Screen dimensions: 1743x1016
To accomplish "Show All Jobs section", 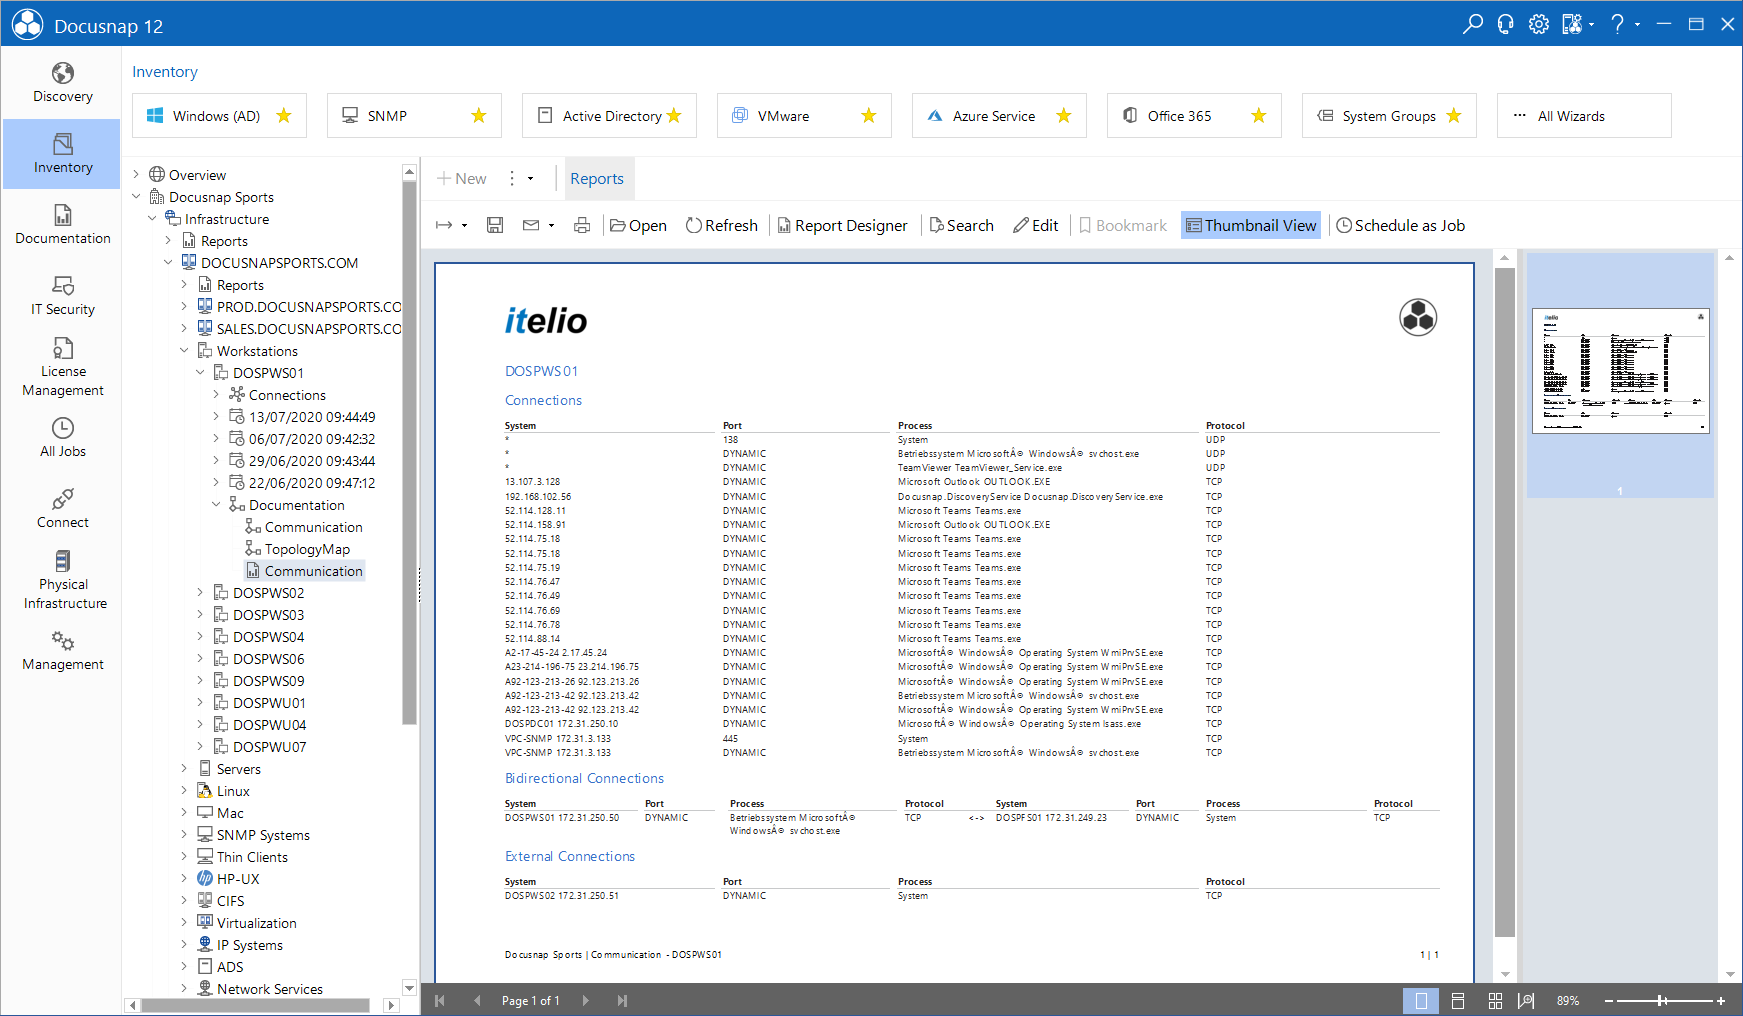I will (62, 438).
